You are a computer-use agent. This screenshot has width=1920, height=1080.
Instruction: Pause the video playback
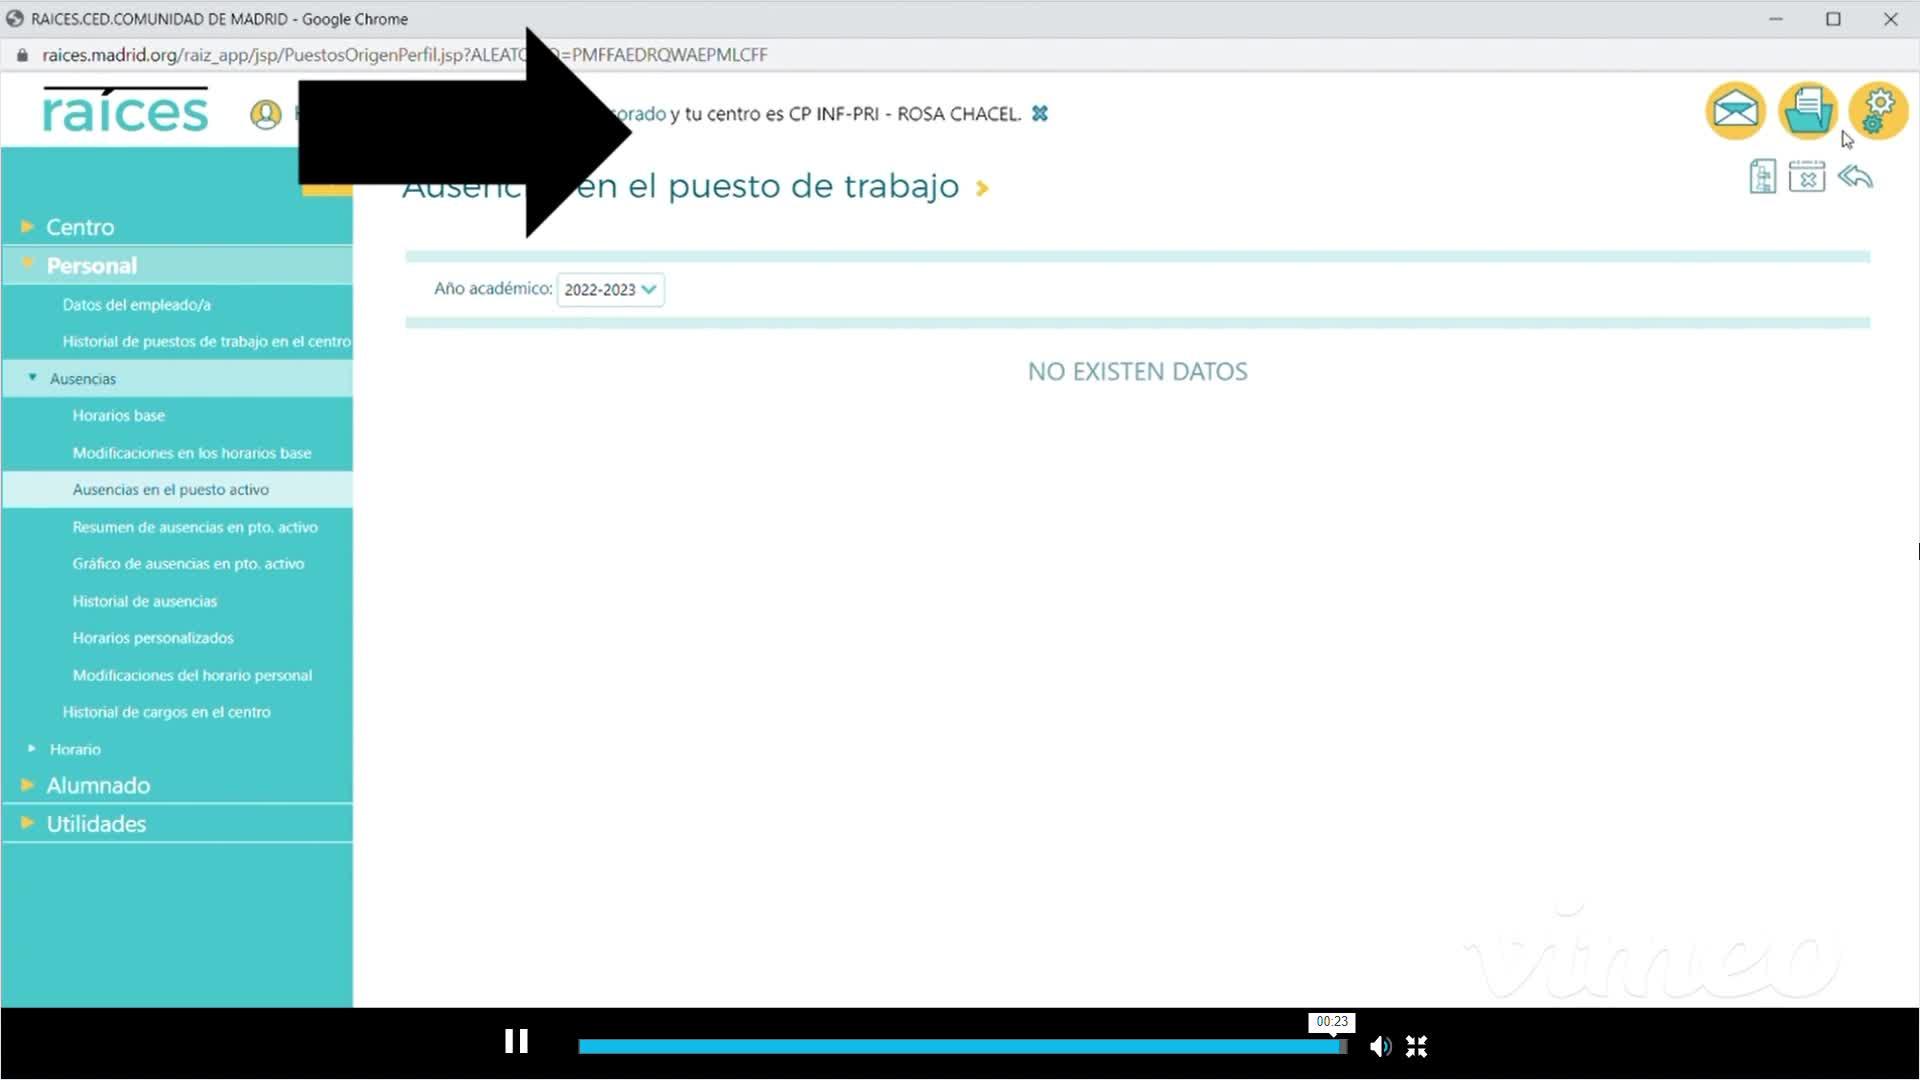516,1042
